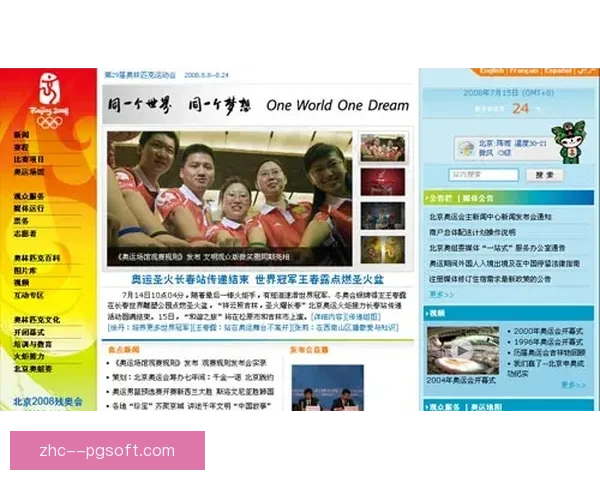The width and height of the screenshot is (600, 480).
Task: Open 票务 in the left menu
Action: pos(21,221)
